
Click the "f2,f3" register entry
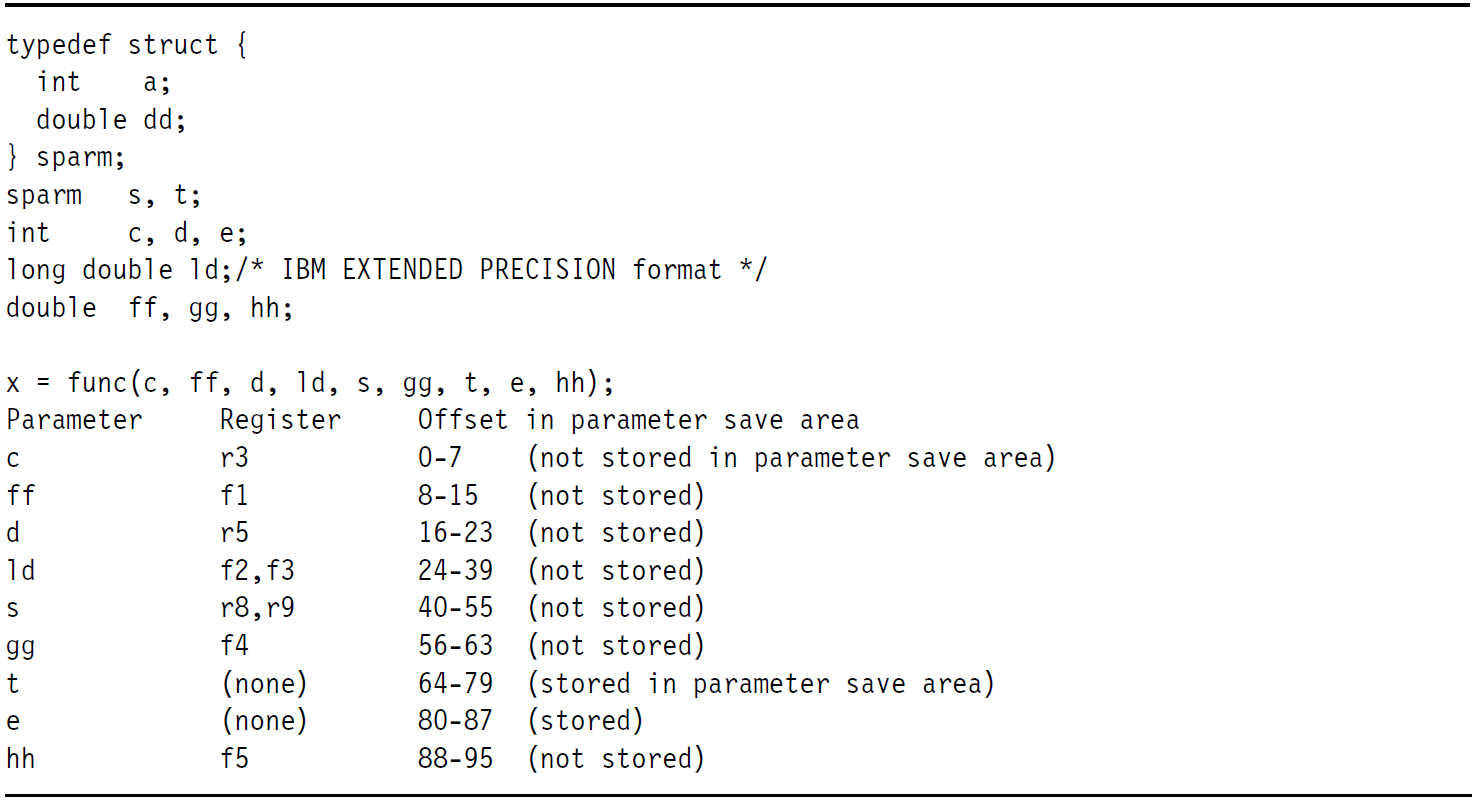coord(257,571)
